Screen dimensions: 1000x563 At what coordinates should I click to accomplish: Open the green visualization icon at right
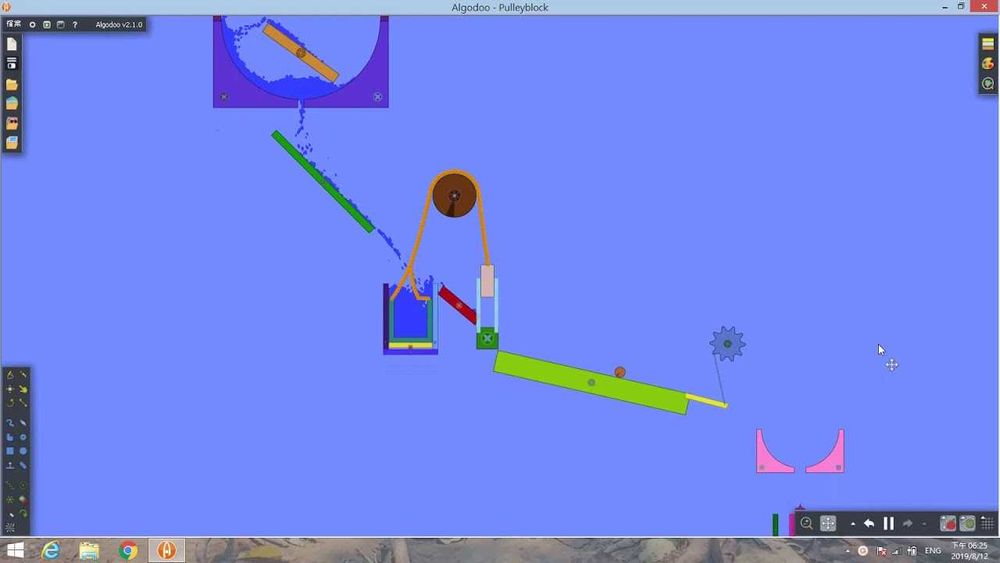click(988, 84)
